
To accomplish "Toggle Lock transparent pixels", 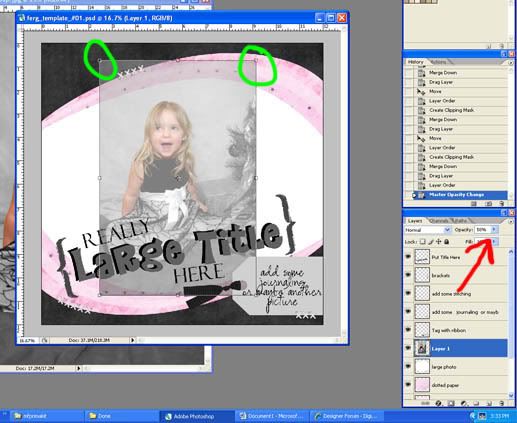I will click(422, 242).
